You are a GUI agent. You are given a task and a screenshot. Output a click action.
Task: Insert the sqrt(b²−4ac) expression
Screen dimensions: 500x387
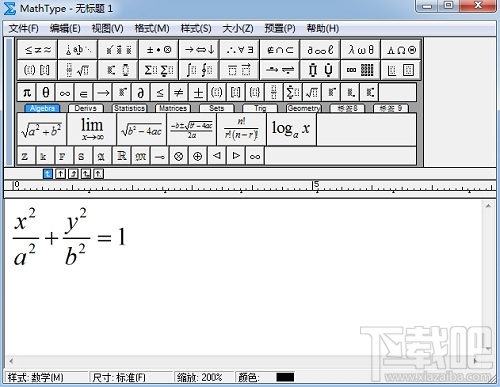tap(142, 129)
